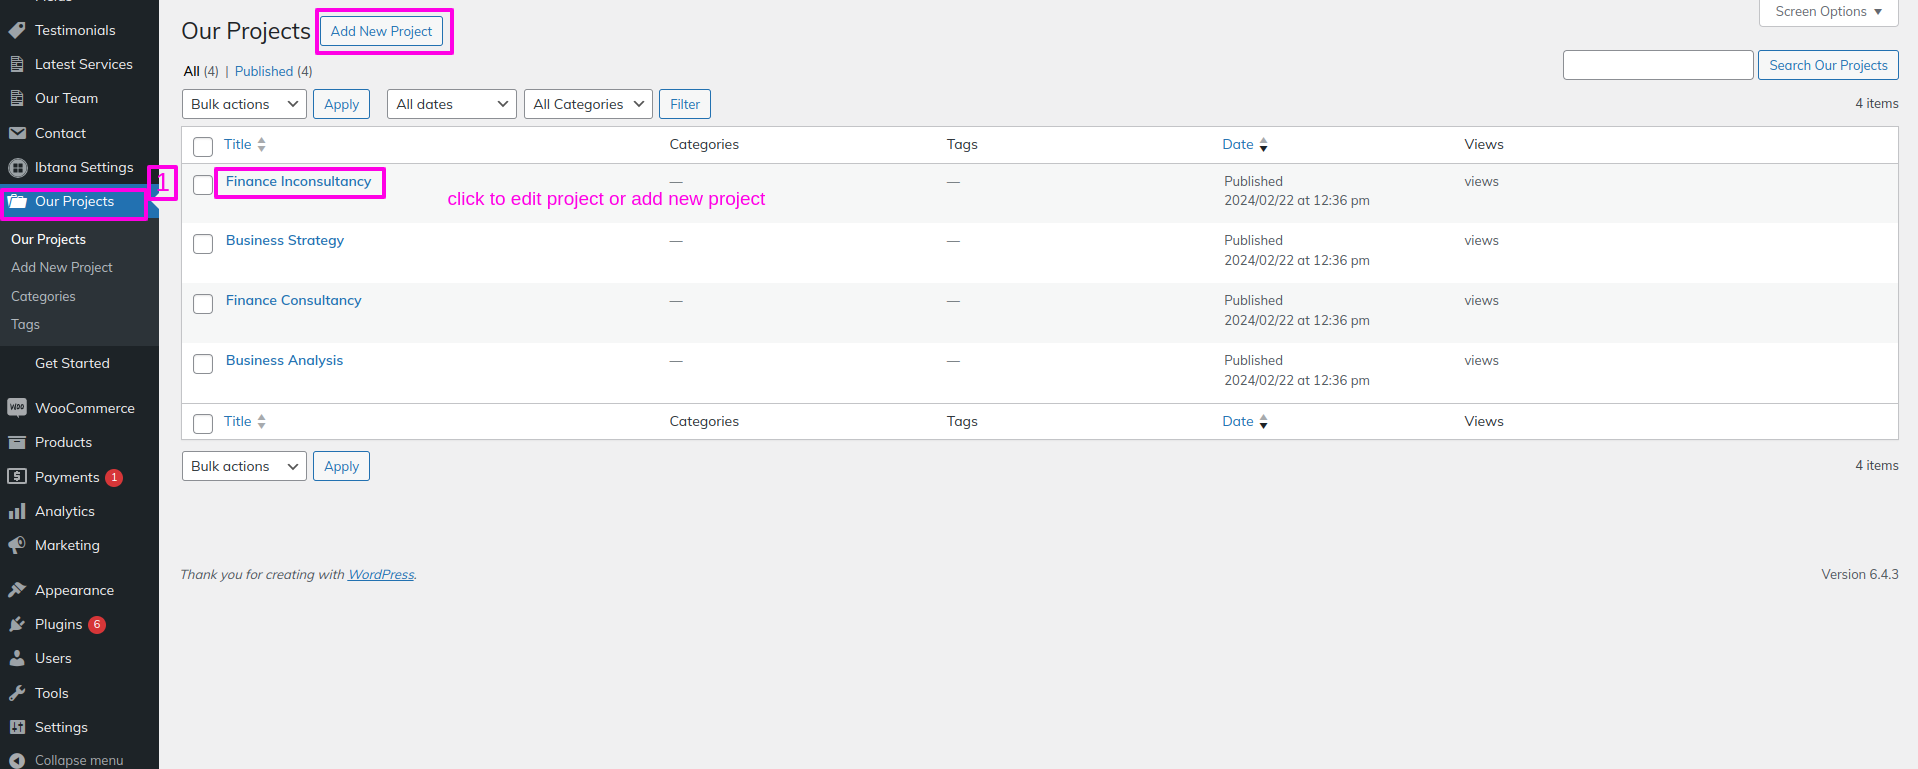The height and width of the screenshot is (769, 1918).
Task: Toggle the select-all checkbox in table header
Action: click(203, 147)
